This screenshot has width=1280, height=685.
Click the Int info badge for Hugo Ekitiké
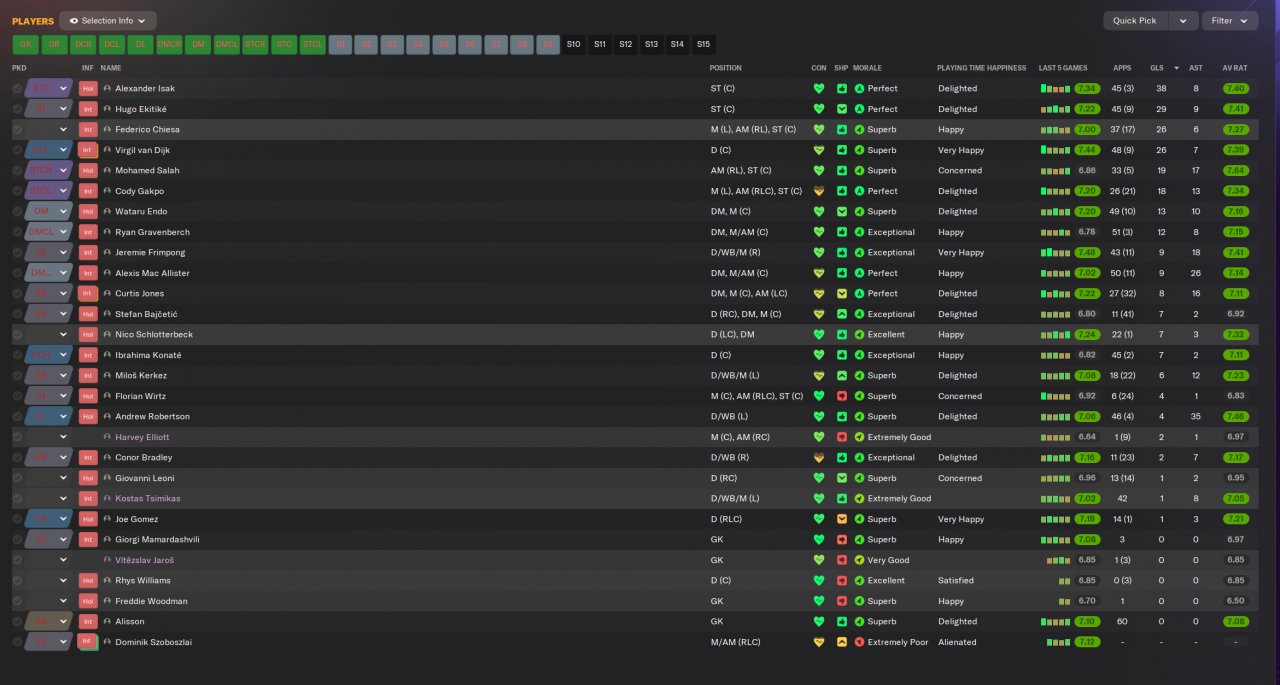tap(88, 109)
